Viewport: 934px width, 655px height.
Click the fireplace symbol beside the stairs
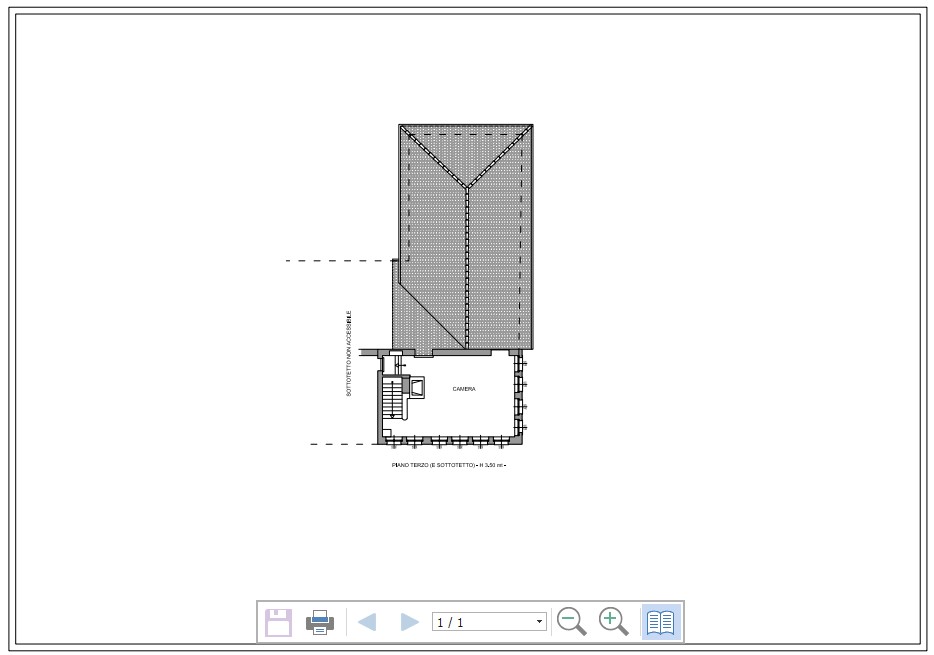pyautogui.click(x=417, y=387)
